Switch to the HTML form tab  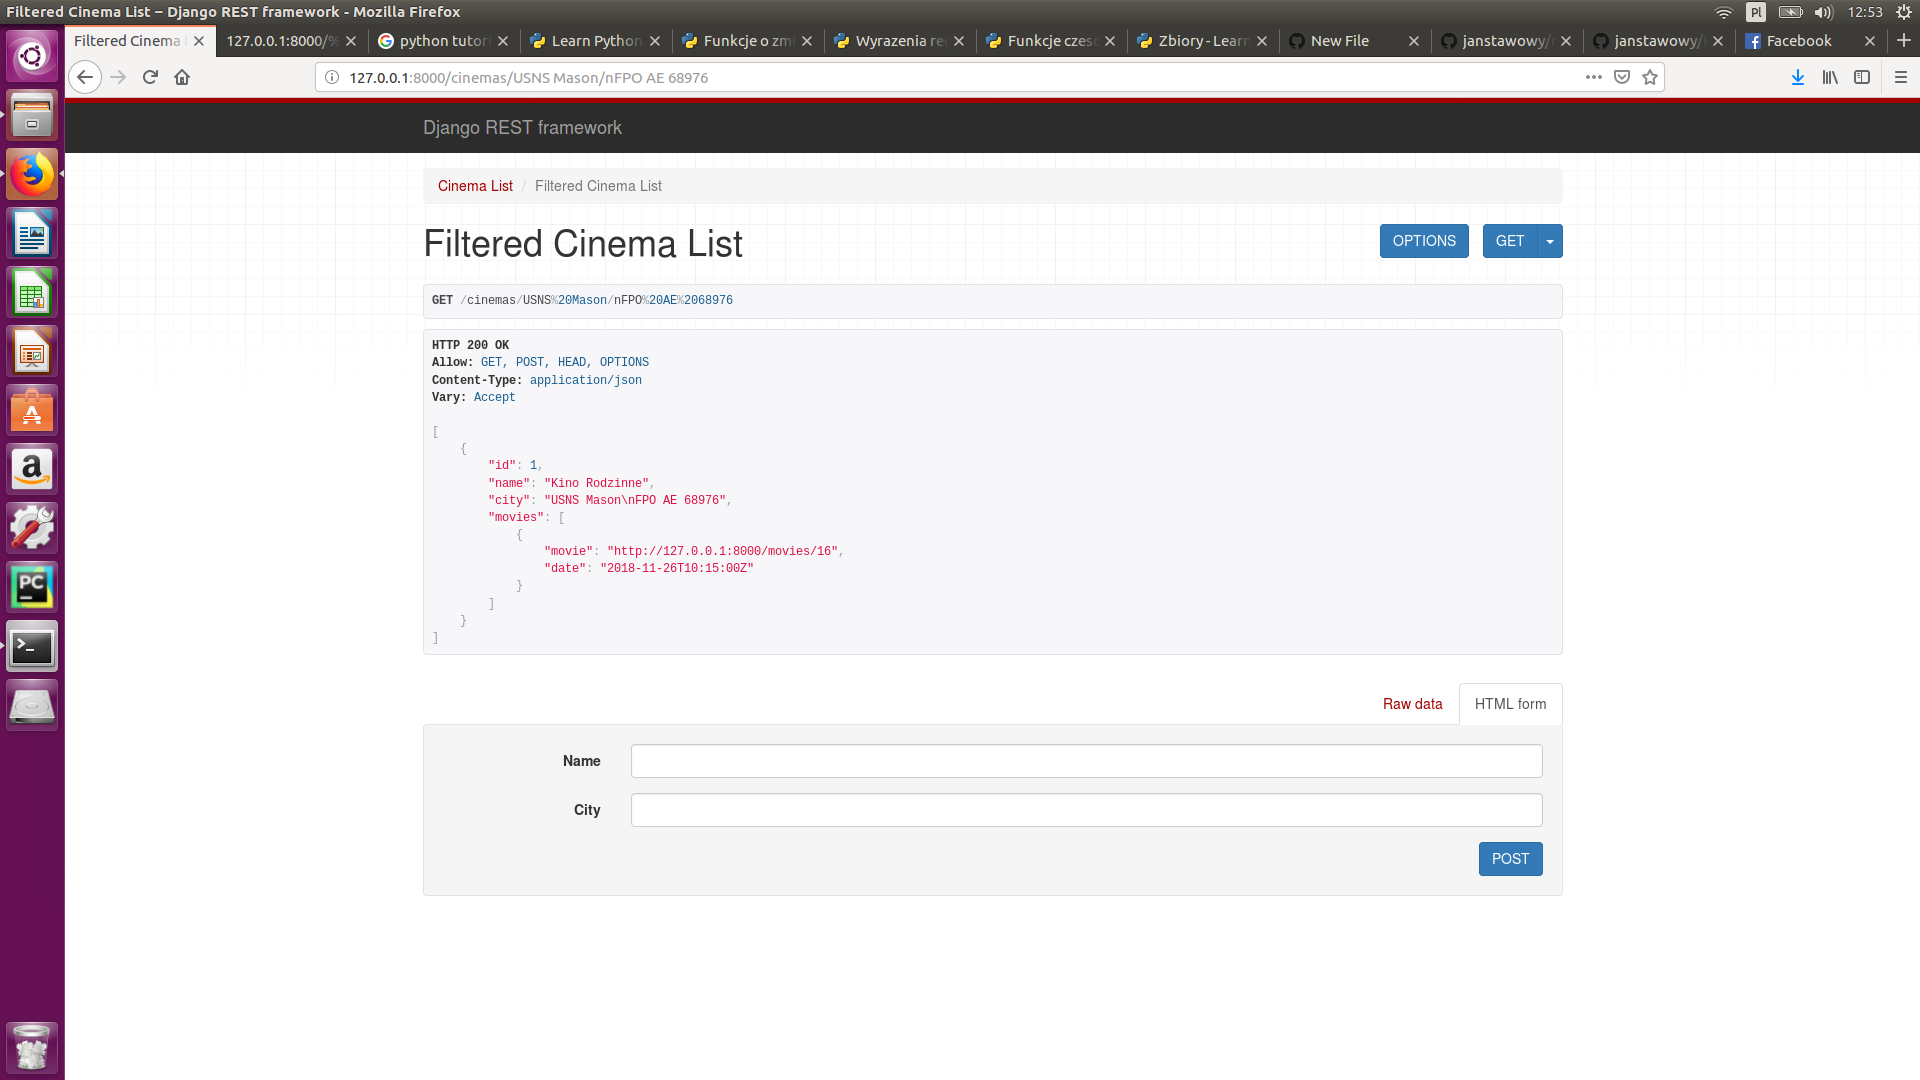[1510, 703]
